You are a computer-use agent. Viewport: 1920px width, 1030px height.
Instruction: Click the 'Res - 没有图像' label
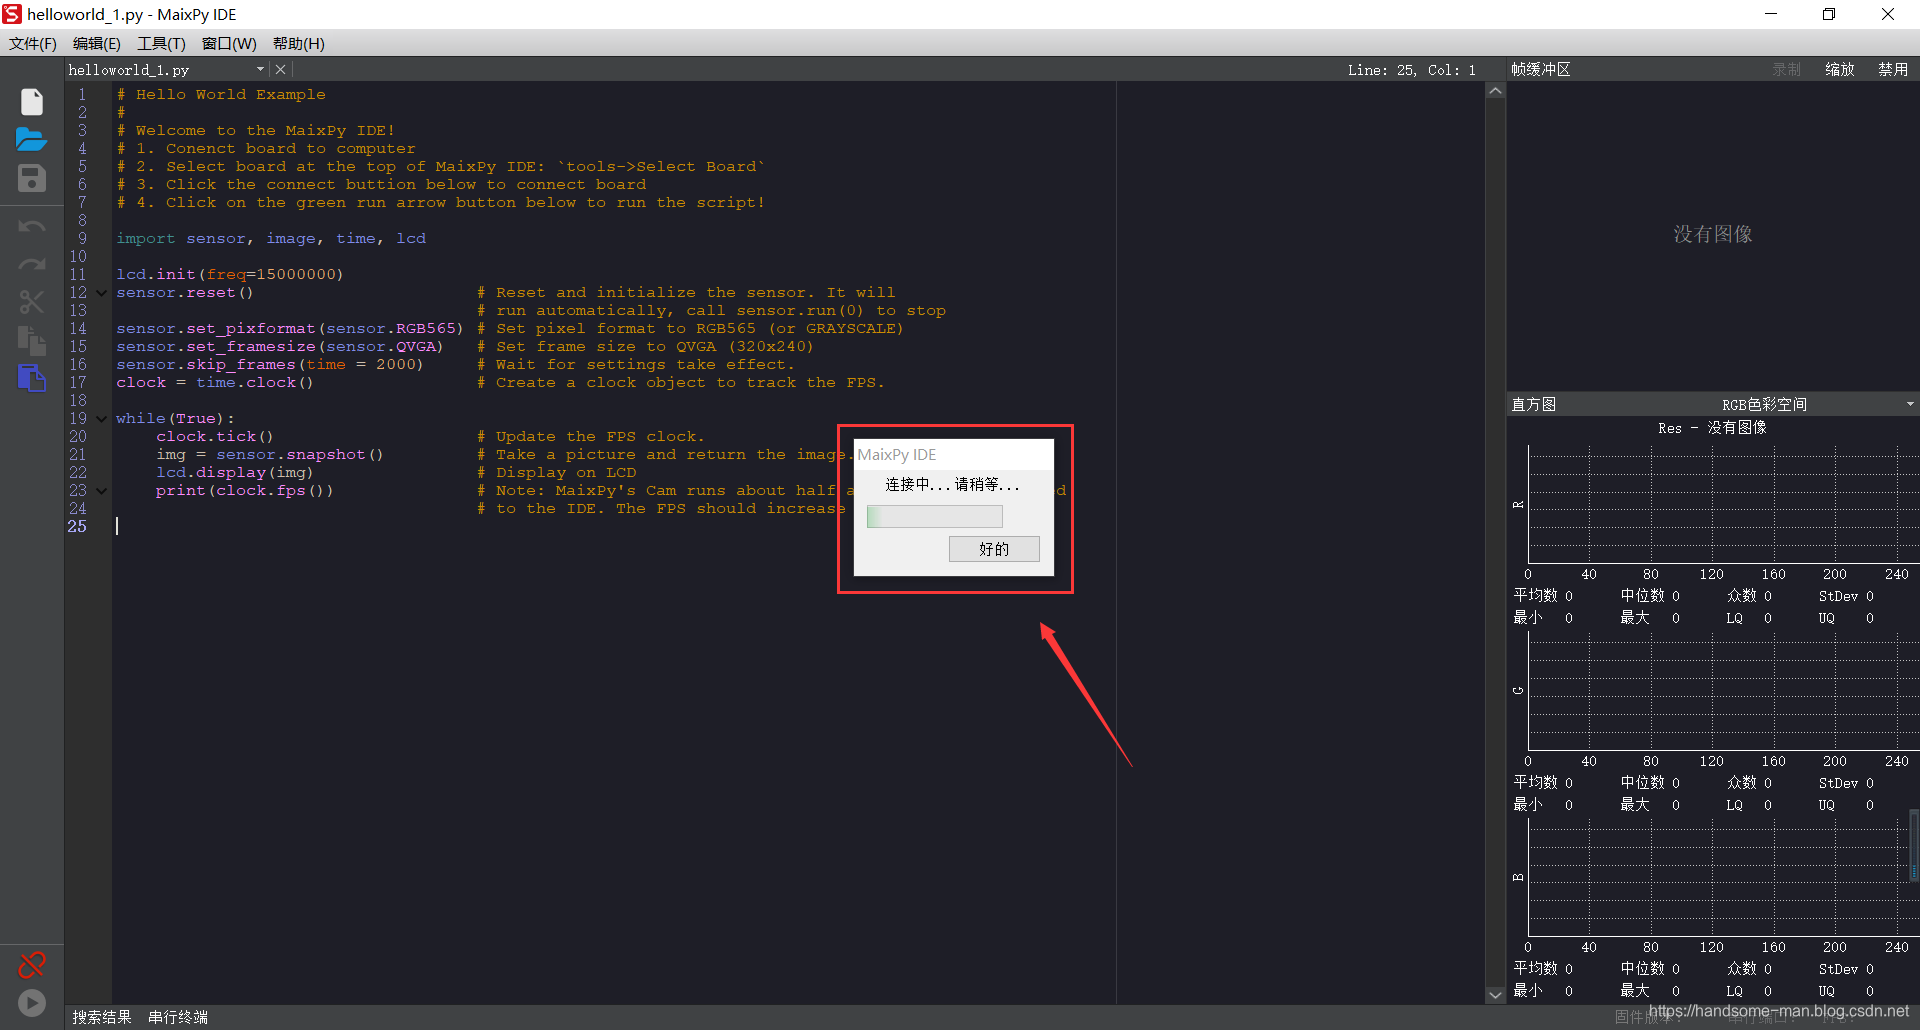pyautogui.click(x=1712, y=428)
